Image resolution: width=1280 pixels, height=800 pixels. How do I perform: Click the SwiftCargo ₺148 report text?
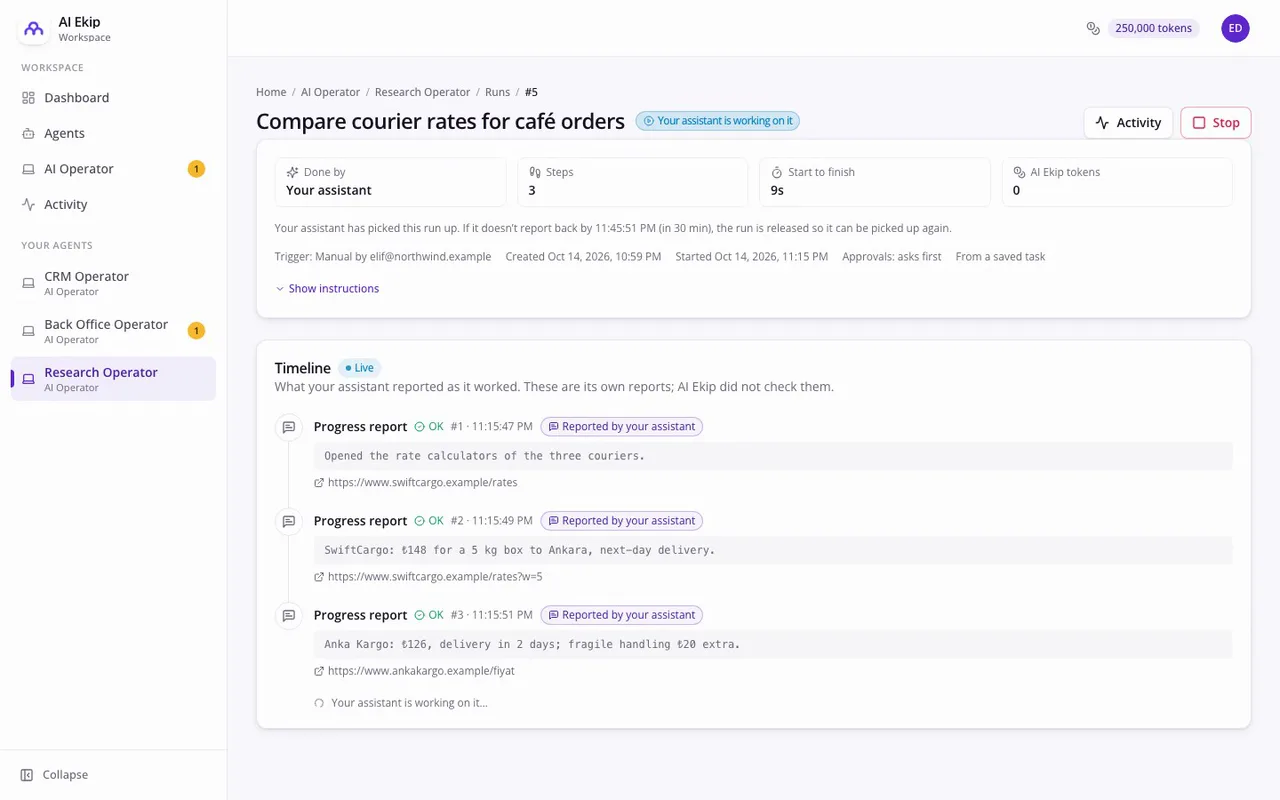pyautogui.click(x=520, y=550)
